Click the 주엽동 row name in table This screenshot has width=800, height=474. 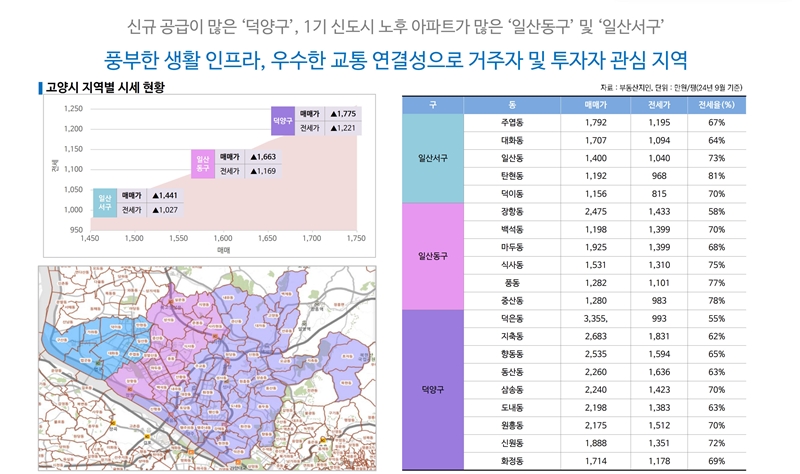[511, 122]
